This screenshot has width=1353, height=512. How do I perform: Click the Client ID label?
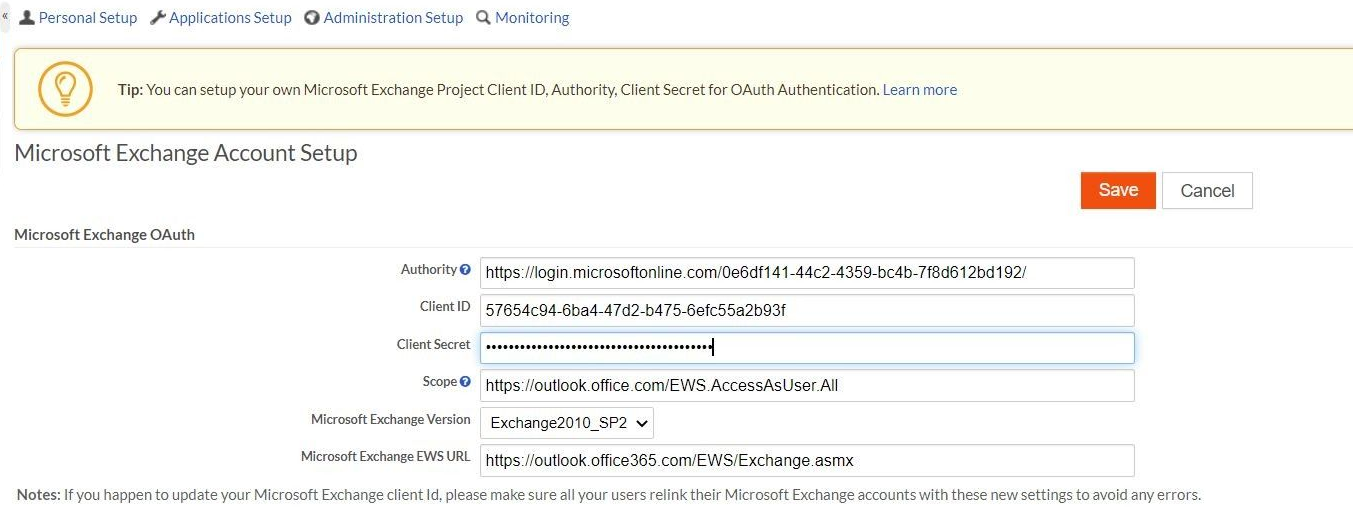[x=445, y=306]
